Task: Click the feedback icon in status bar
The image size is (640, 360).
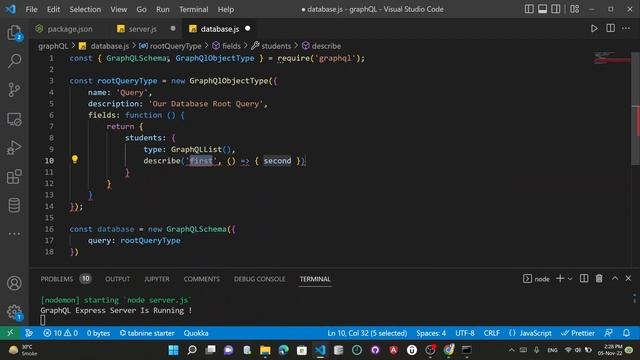Action: tap(609, 333)
